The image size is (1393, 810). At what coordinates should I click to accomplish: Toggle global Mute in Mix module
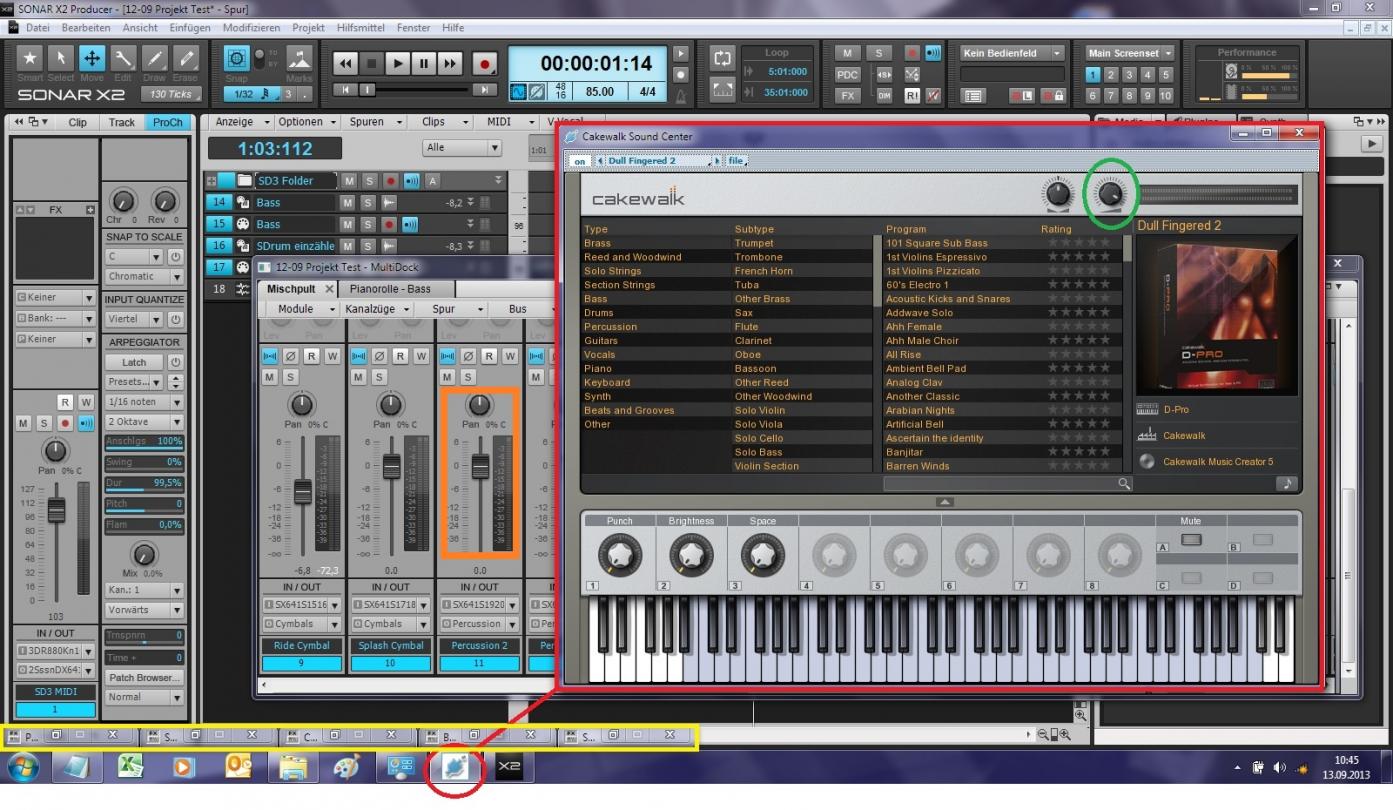point(847,53)
